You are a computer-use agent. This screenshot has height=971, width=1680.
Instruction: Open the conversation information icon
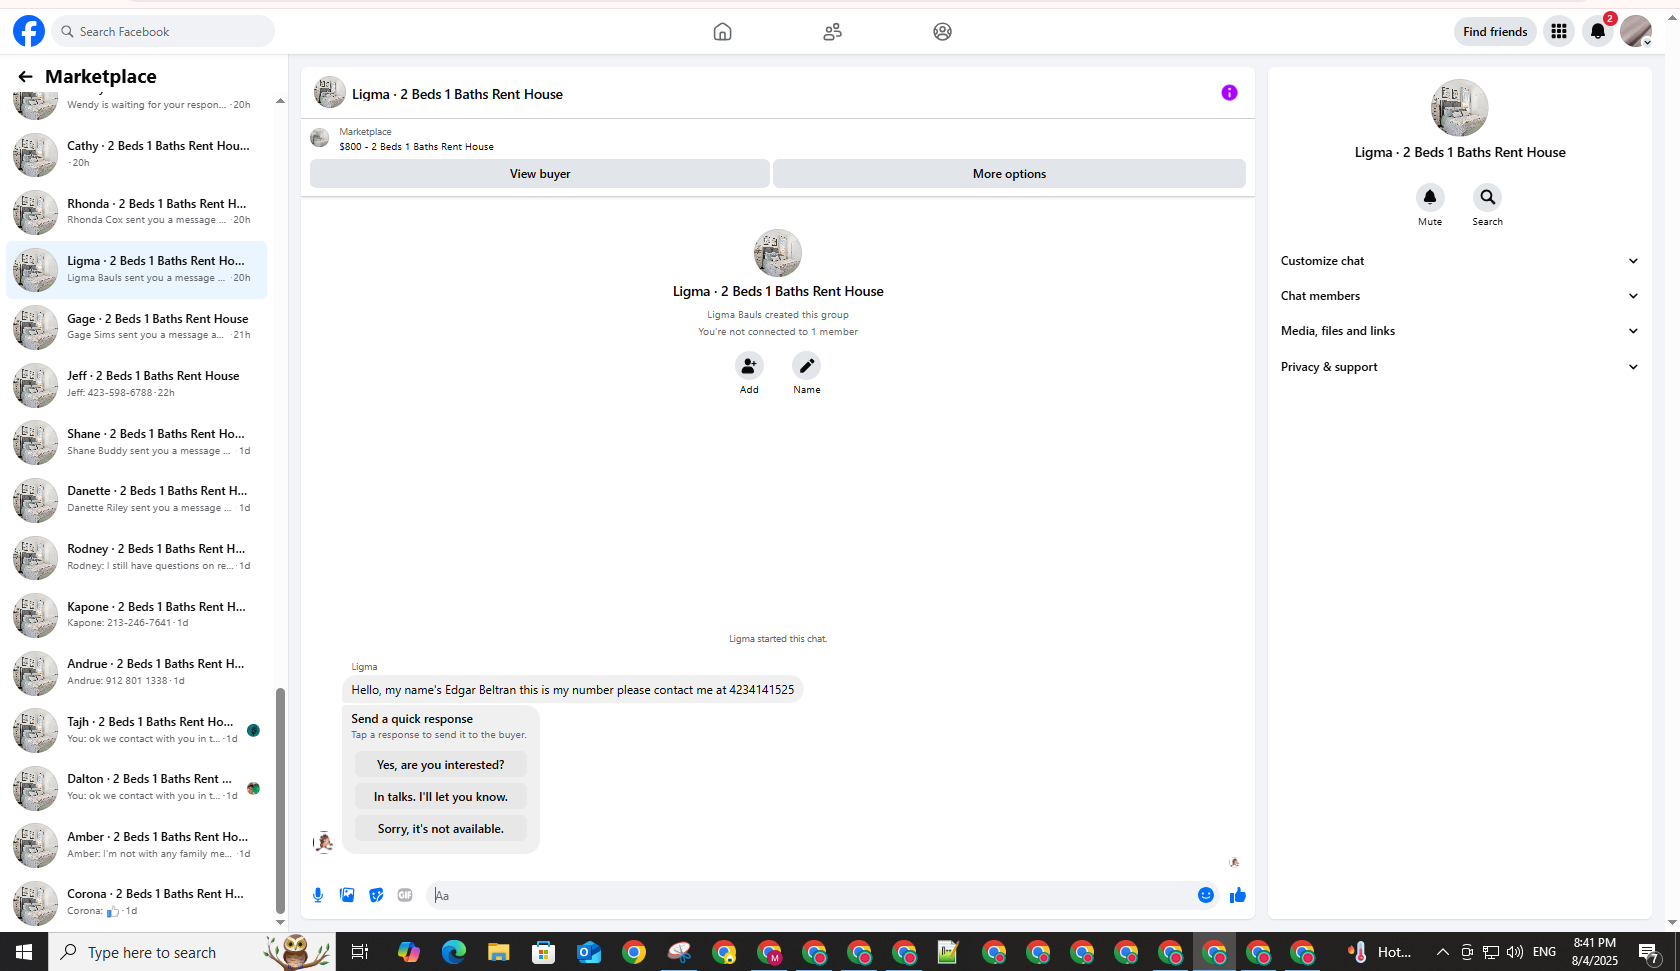(1229, 93)
